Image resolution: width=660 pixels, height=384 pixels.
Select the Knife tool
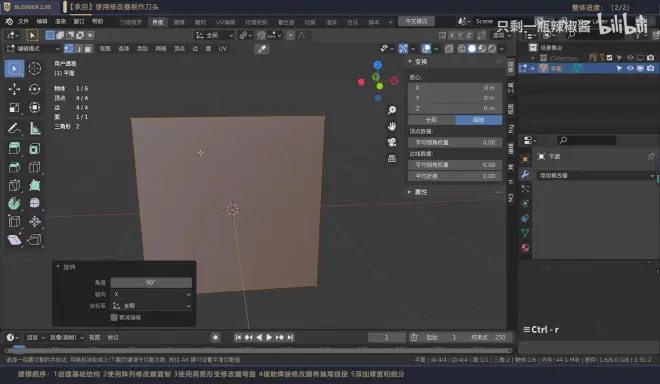14,185
